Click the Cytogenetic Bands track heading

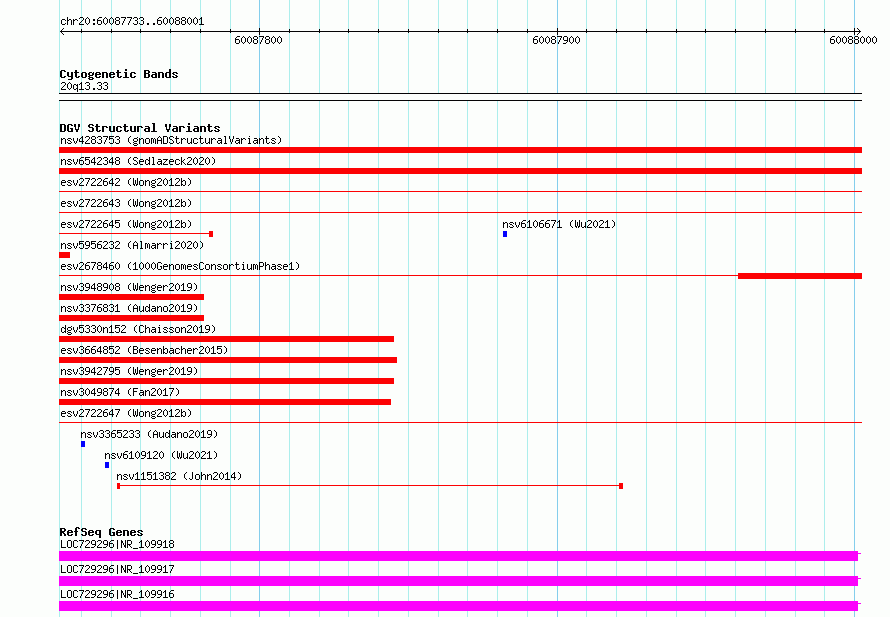point(119,74)
